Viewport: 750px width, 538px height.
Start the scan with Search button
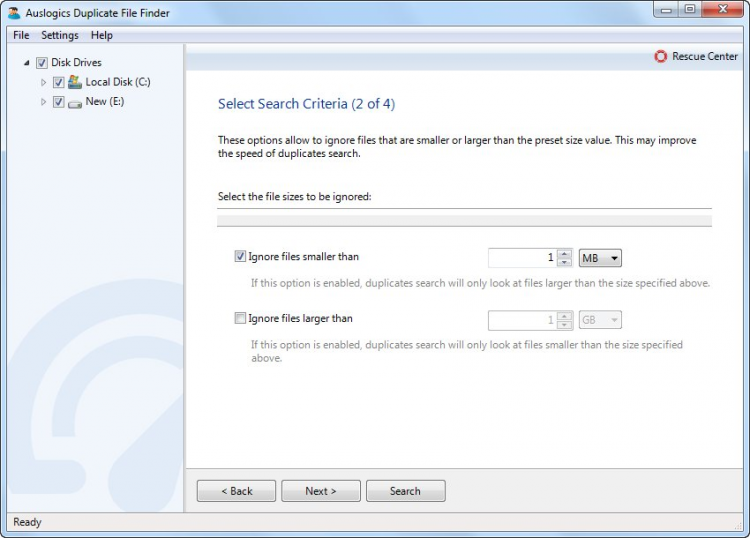click(406, 491)
